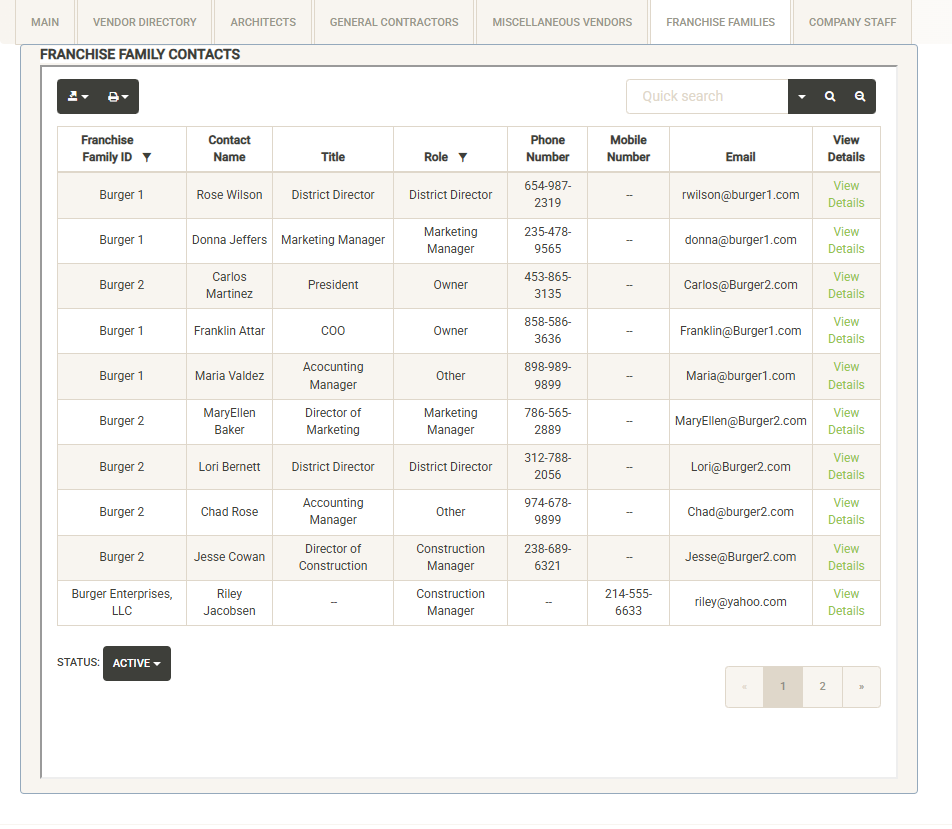Open the Active status dropdown
The height and width of the screenshot is (829, 952).
coord(137,663)
